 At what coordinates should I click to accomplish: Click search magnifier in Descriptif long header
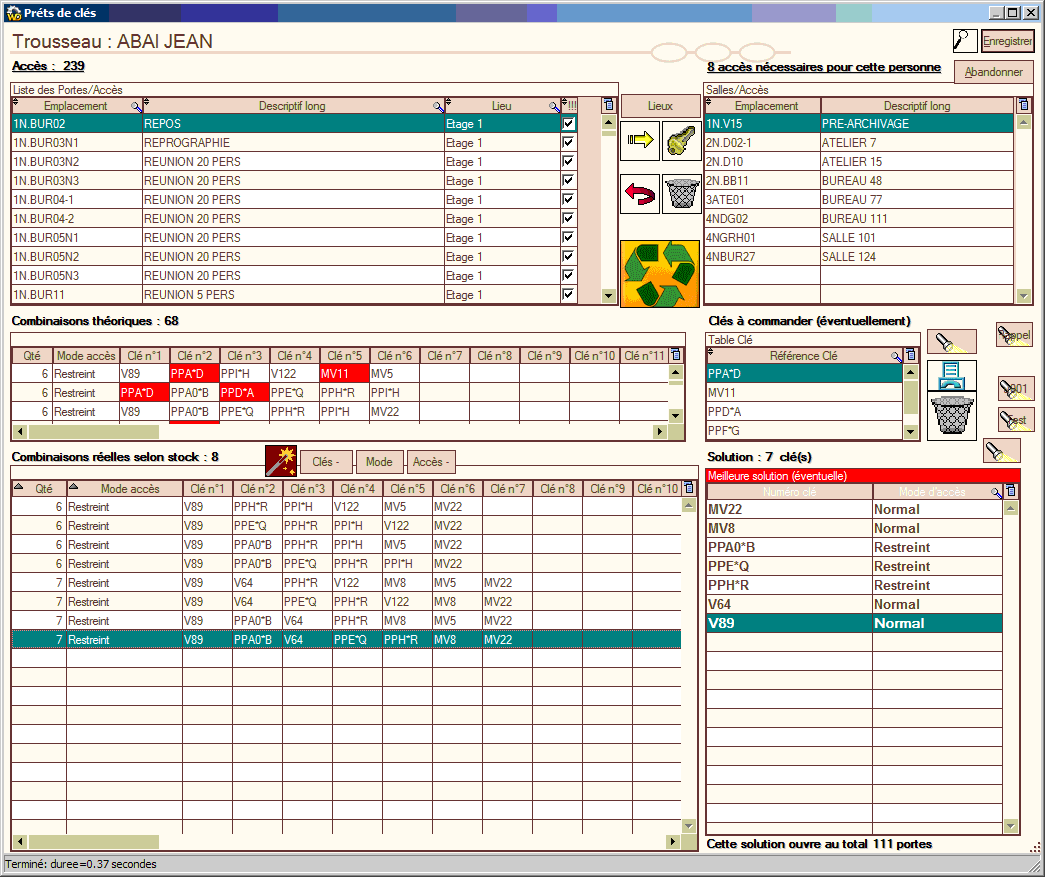438,107
